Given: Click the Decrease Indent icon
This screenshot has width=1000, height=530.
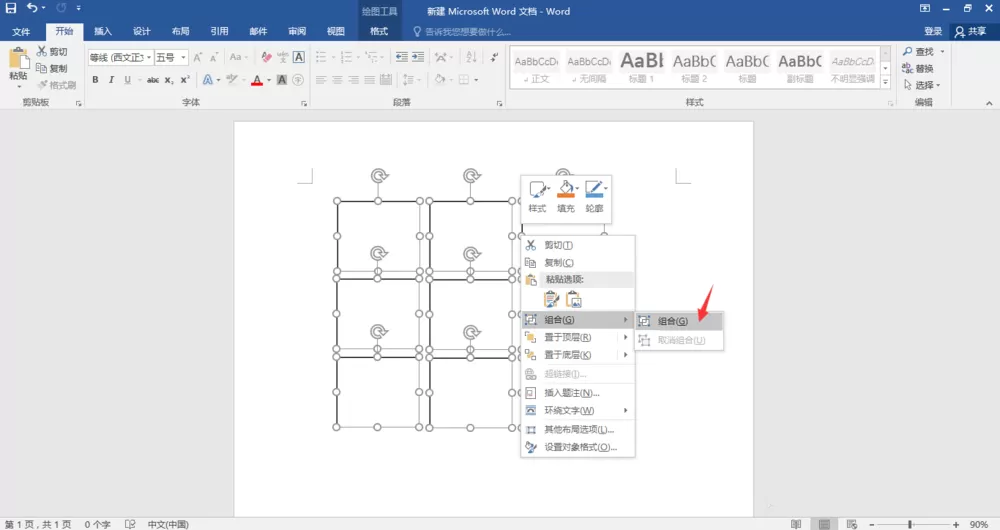Looking at the screenshot, I should point(402,57).
